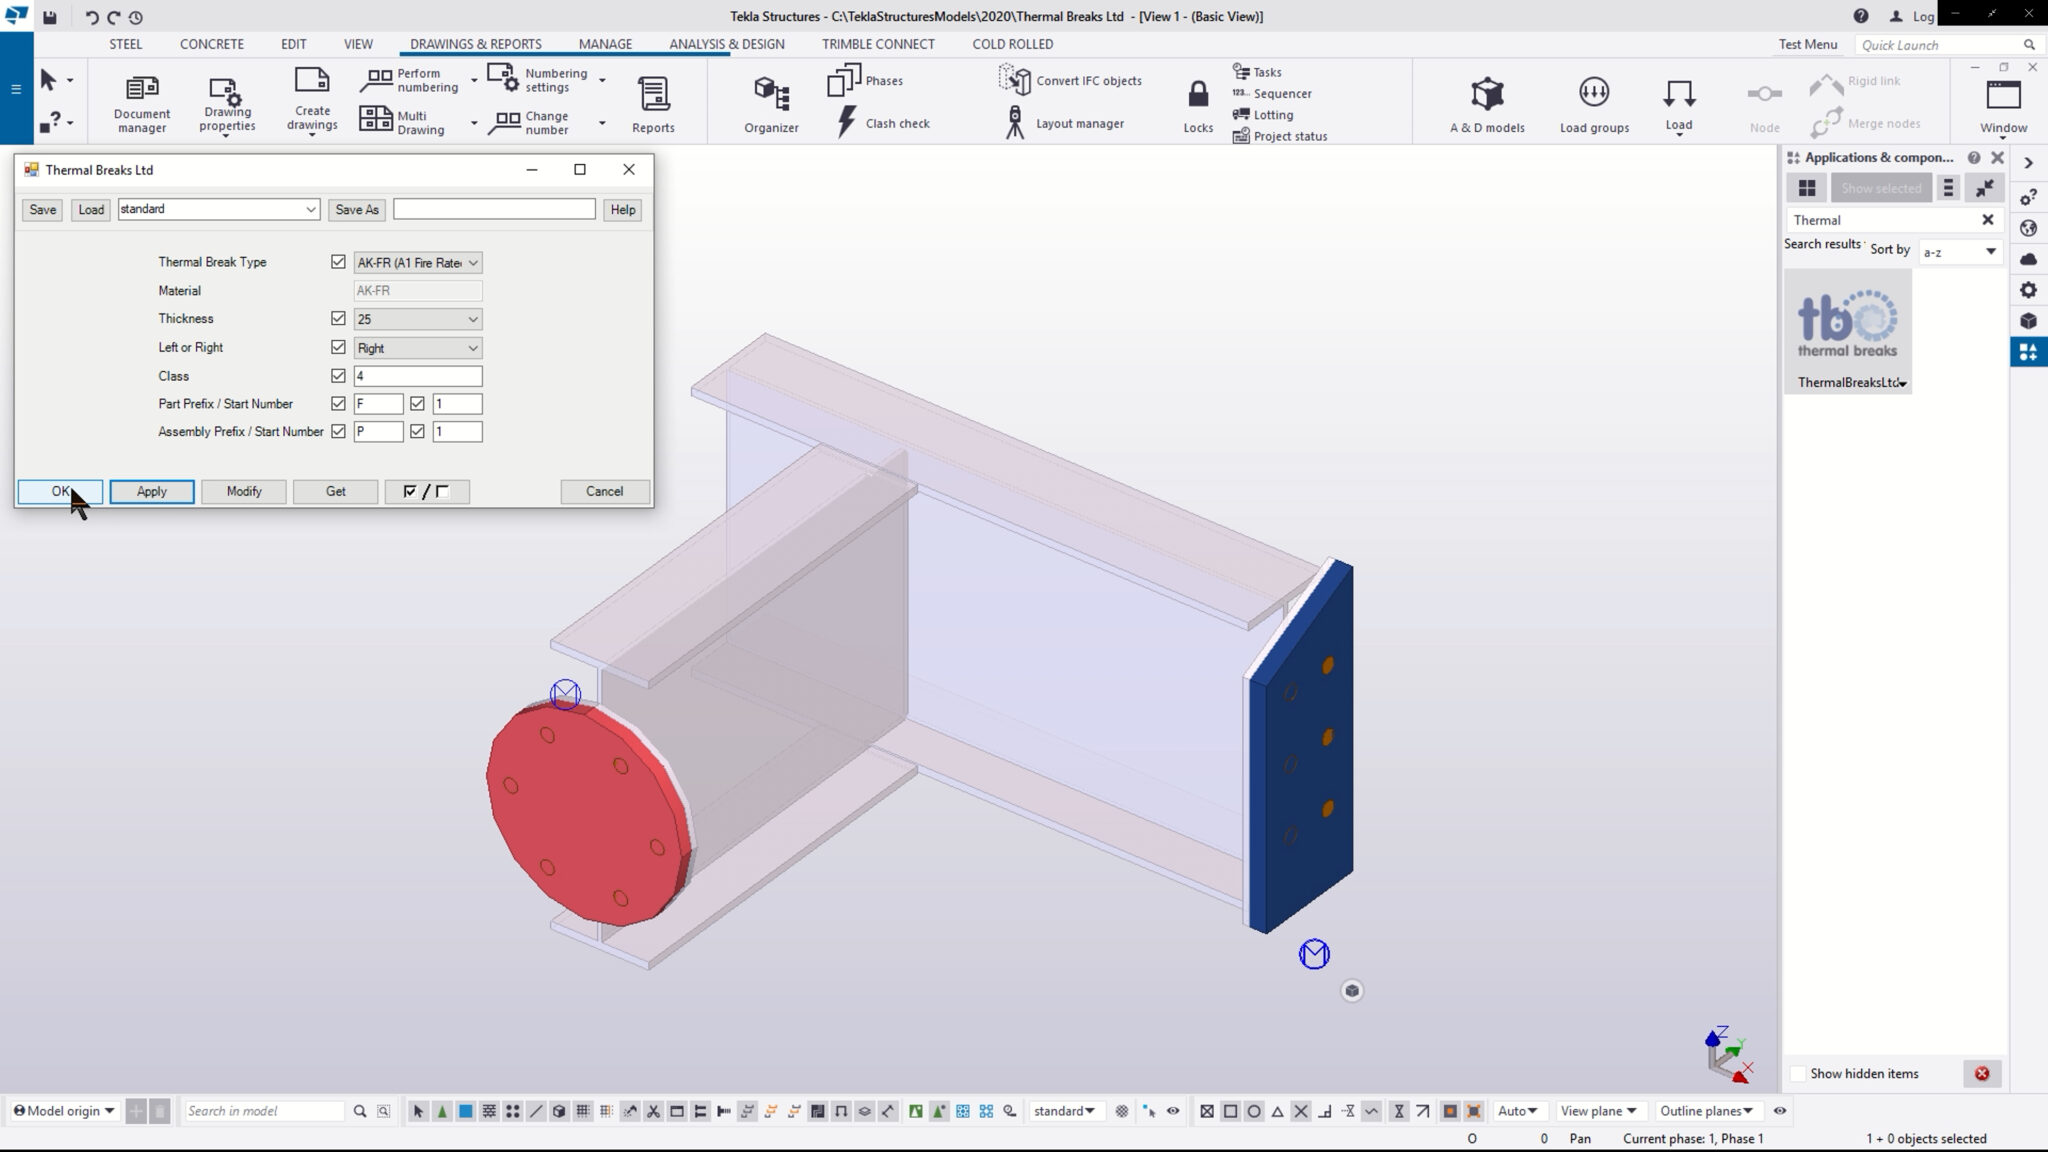Open the Document manager
The width and height of the screenshot is (2048, 1152).
pyautogui.click(x=141, y=100)
